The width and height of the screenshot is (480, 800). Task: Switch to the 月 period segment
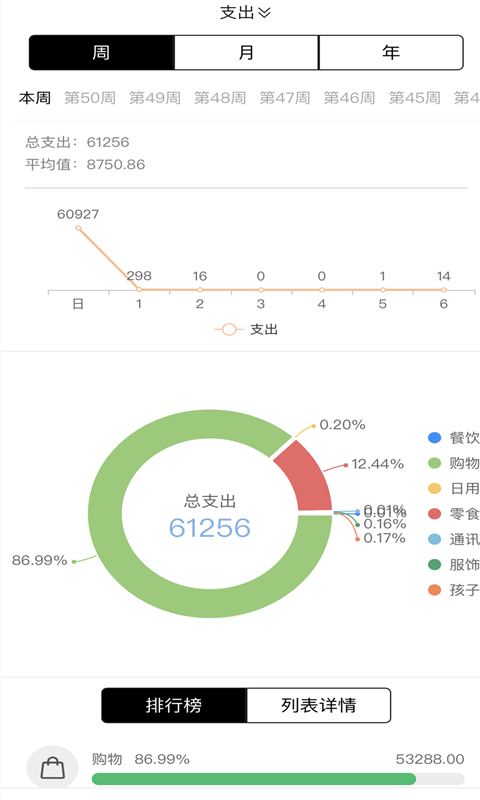click(246, 53)
